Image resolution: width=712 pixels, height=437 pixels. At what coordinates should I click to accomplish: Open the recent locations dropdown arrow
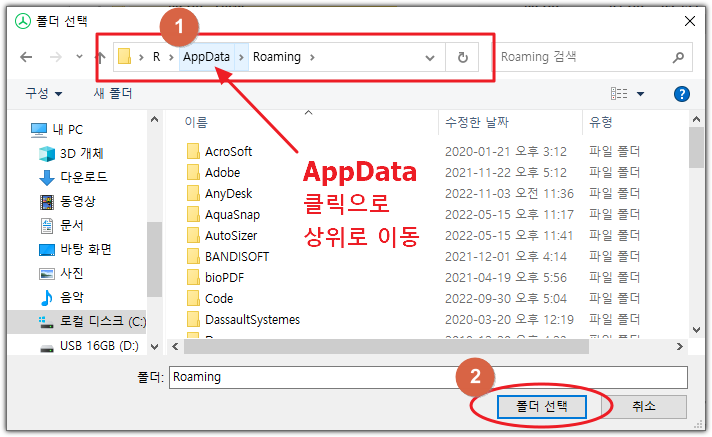coord(79,57)
